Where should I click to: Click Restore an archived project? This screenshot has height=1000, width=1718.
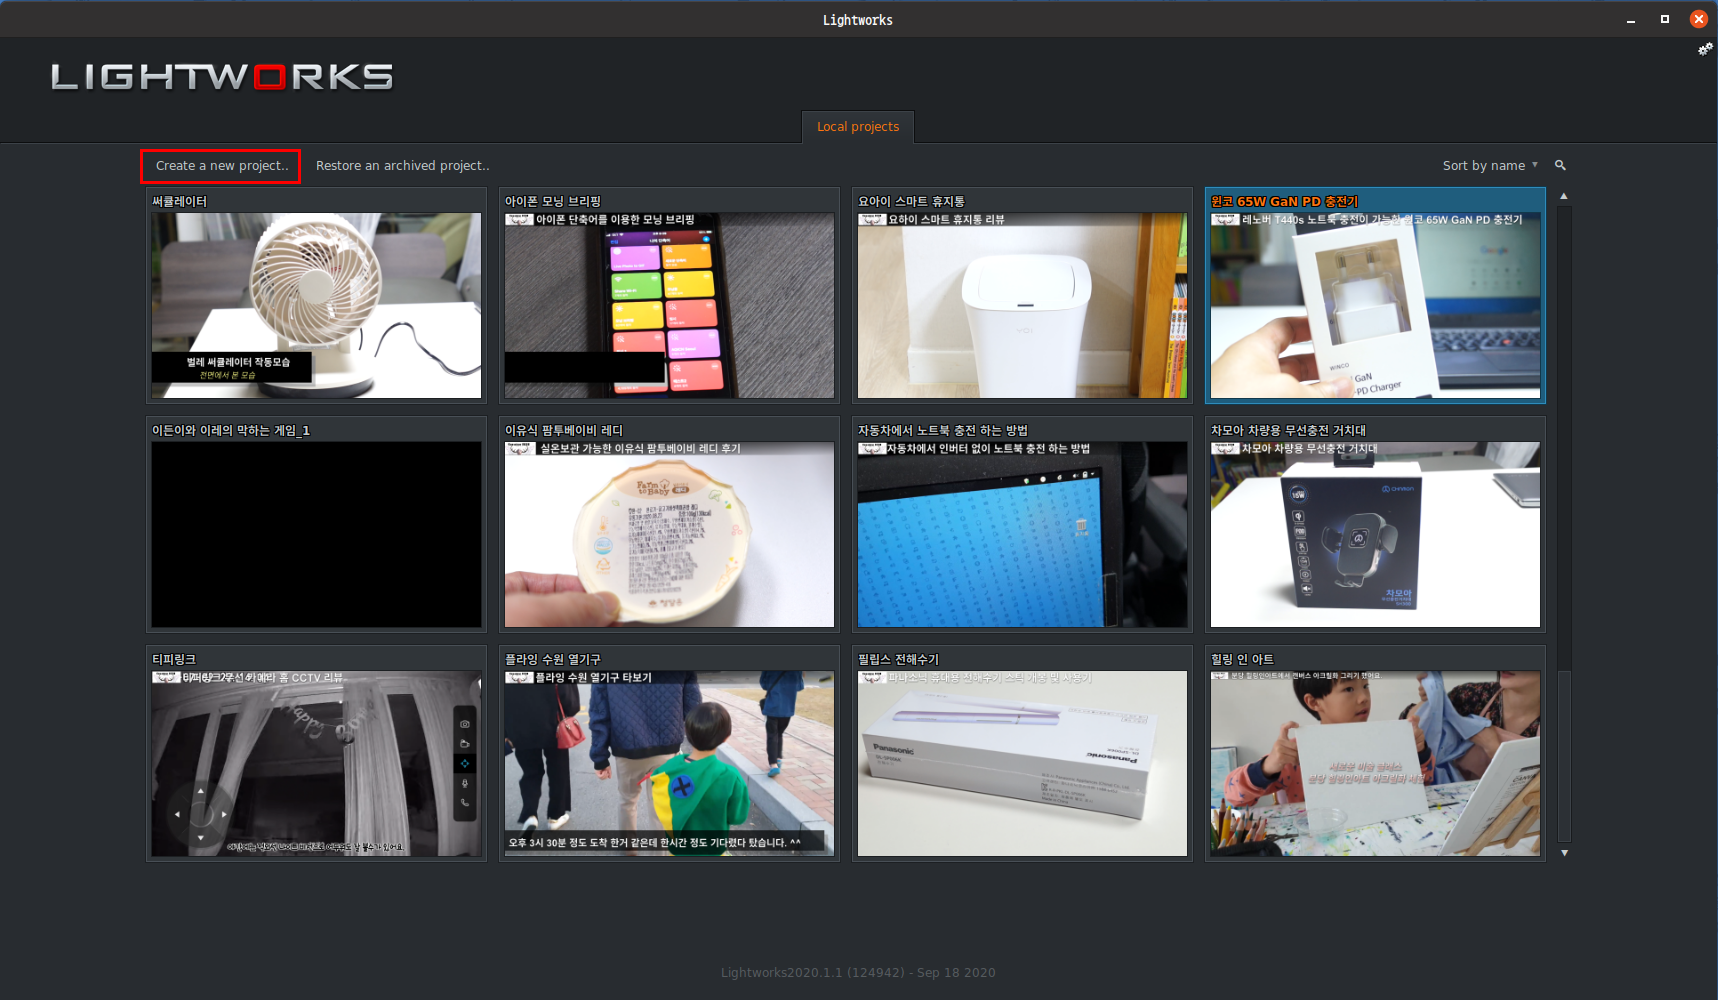pos(403,166)
